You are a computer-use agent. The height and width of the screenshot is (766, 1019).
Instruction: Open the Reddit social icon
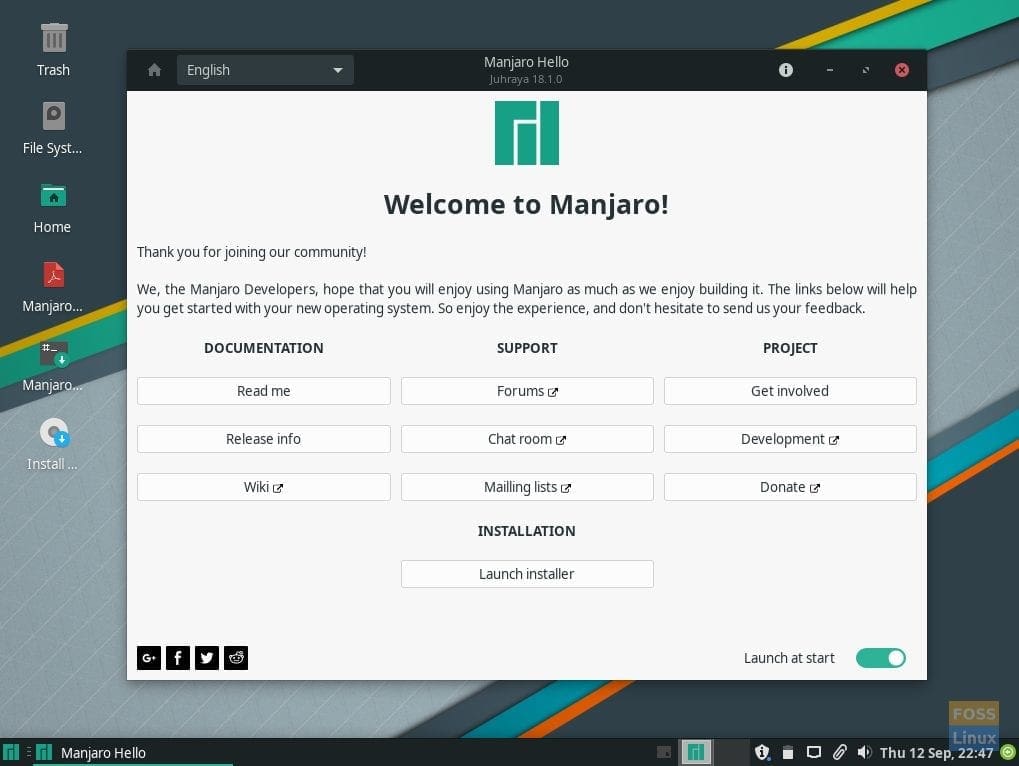236,658
